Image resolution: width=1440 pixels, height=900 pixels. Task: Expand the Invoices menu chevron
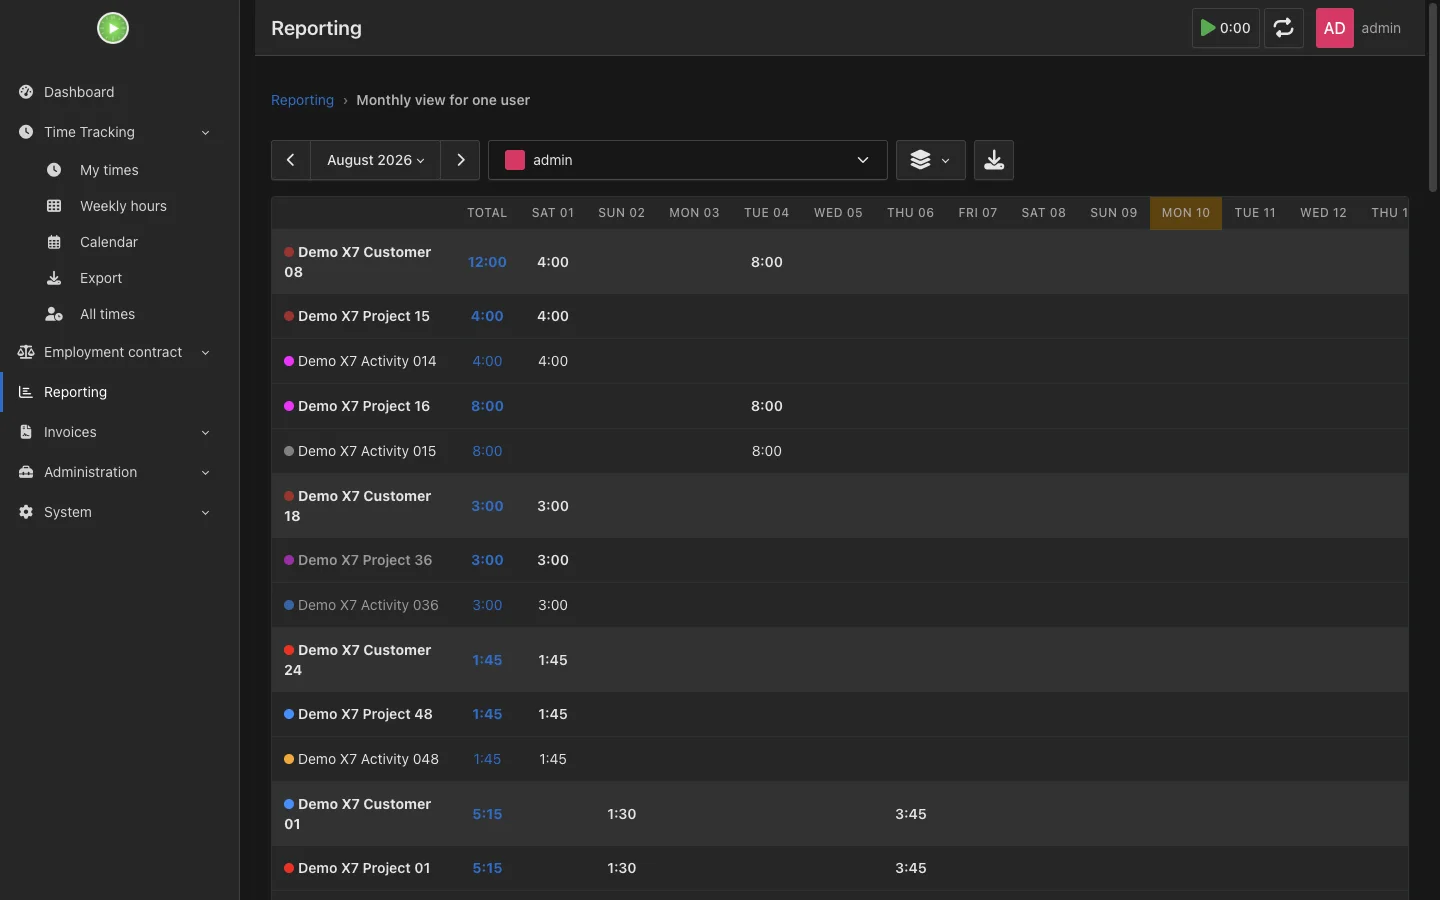205,433
